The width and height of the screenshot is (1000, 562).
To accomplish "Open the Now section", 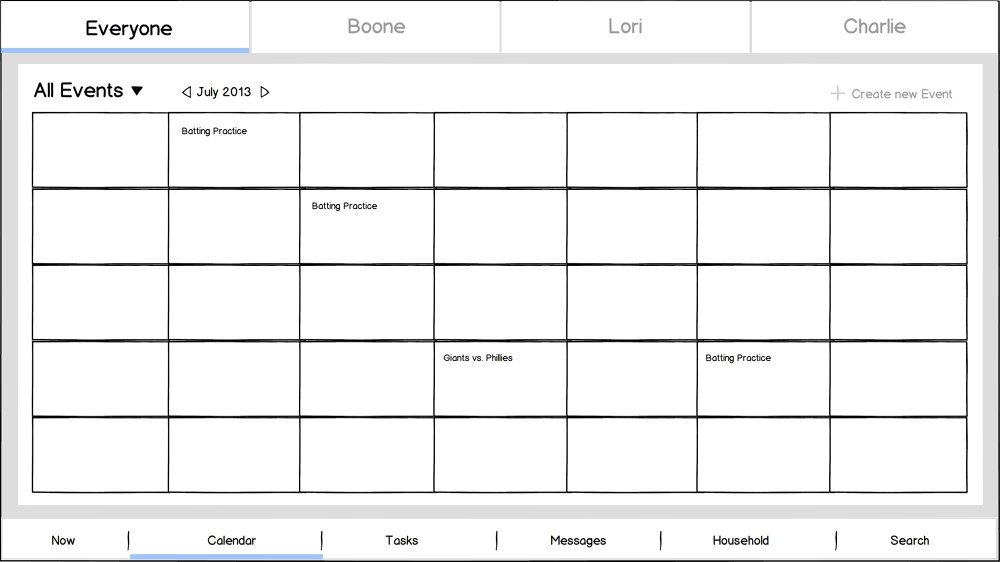I will coord(63,540).
